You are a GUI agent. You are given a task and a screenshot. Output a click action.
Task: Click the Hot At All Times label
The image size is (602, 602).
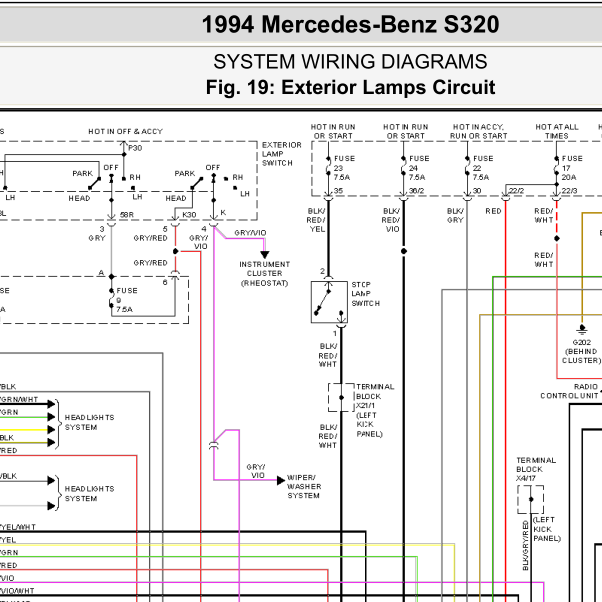(557, 131)
